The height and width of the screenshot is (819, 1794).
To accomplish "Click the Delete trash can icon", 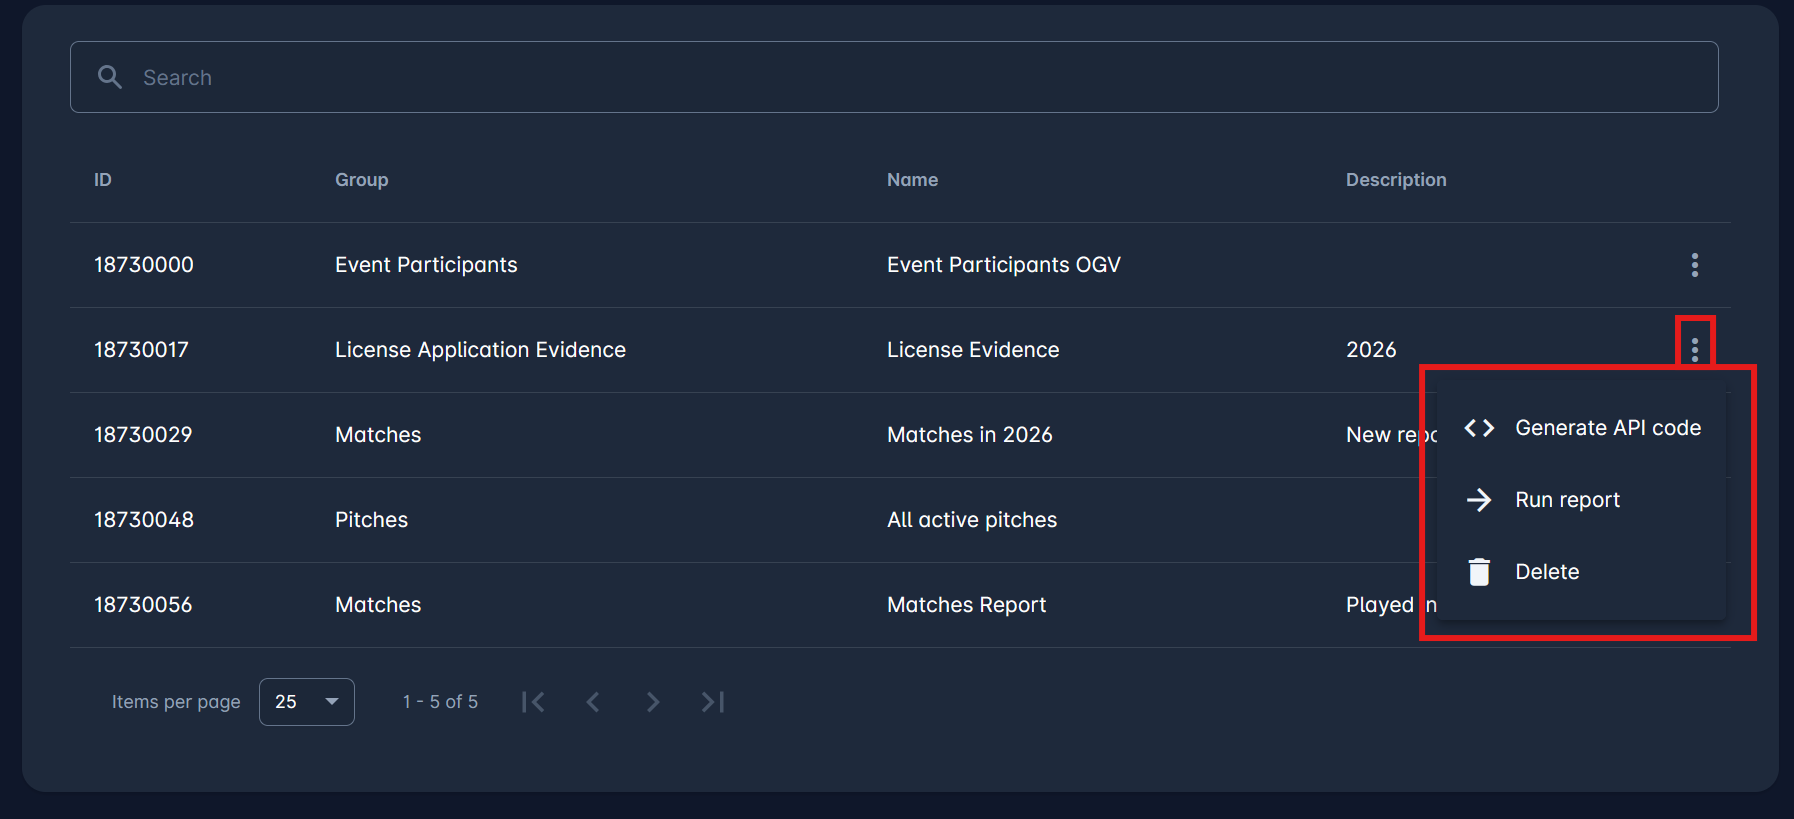I will (1479, 572).
